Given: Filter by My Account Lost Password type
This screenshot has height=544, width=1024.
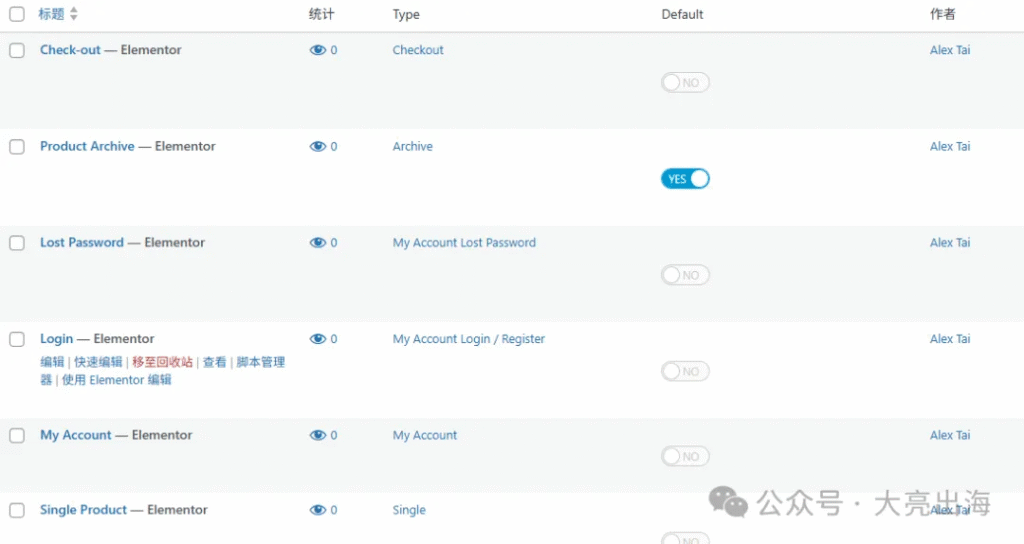Looking at the screenshot, I should 464,242.
